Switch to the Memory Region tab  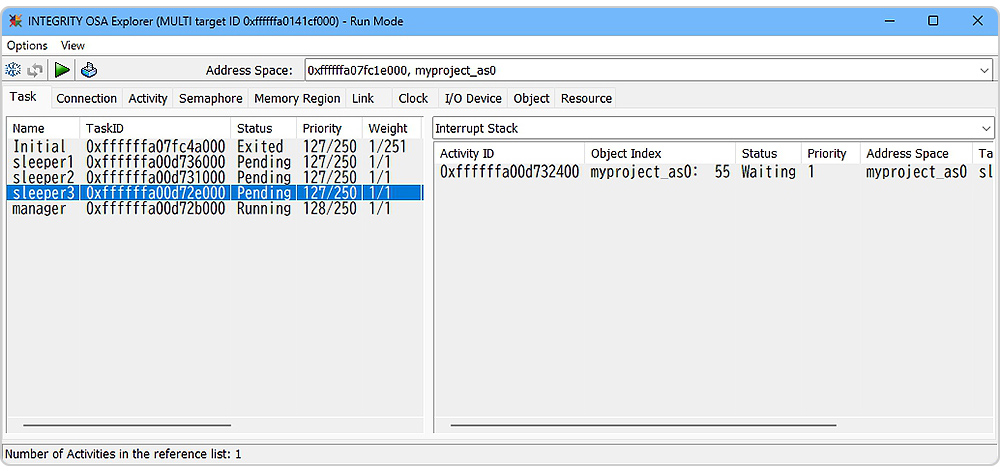pyautogui.click(x=297, y=98)
